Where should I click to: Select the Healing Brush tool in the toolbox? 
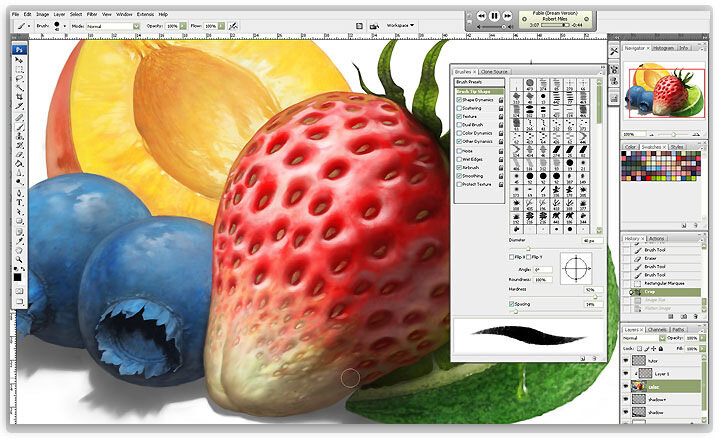pyautogui.click(x=19, y=118)
